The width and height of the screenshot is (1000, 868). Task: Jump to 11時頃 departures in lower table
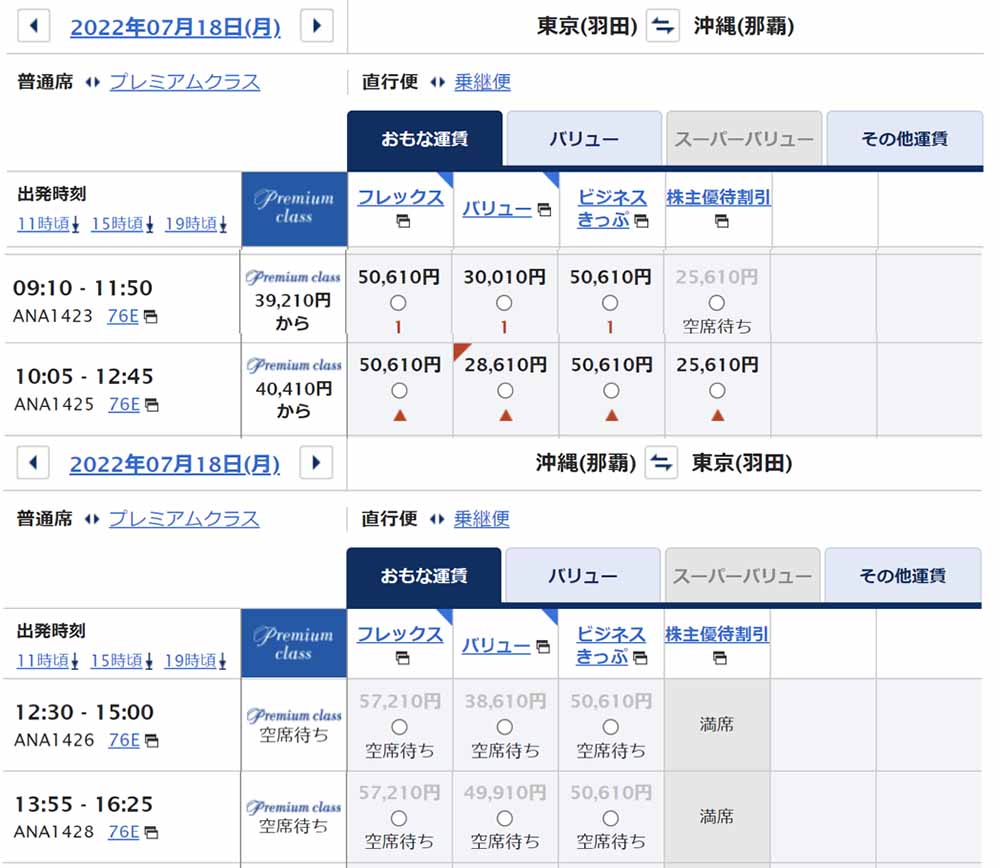coord(47,661)
